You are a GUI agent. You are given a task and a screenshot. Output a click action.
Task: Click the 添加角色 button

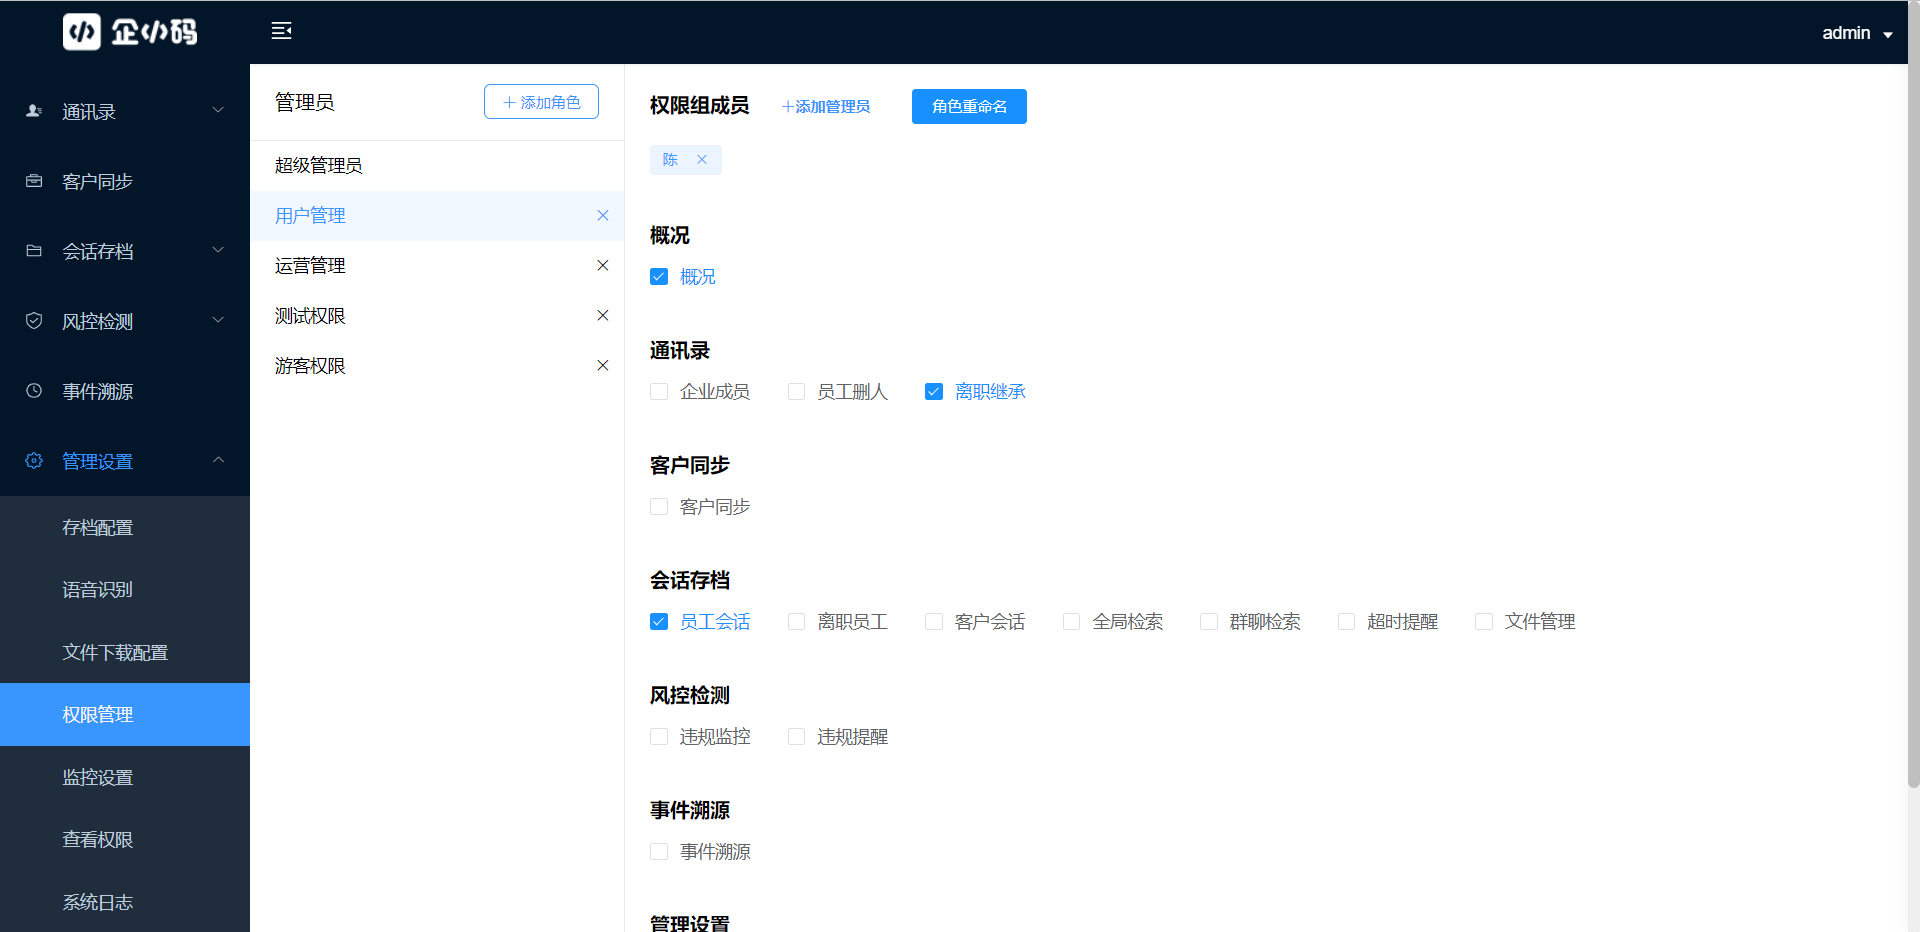[541, 102]
